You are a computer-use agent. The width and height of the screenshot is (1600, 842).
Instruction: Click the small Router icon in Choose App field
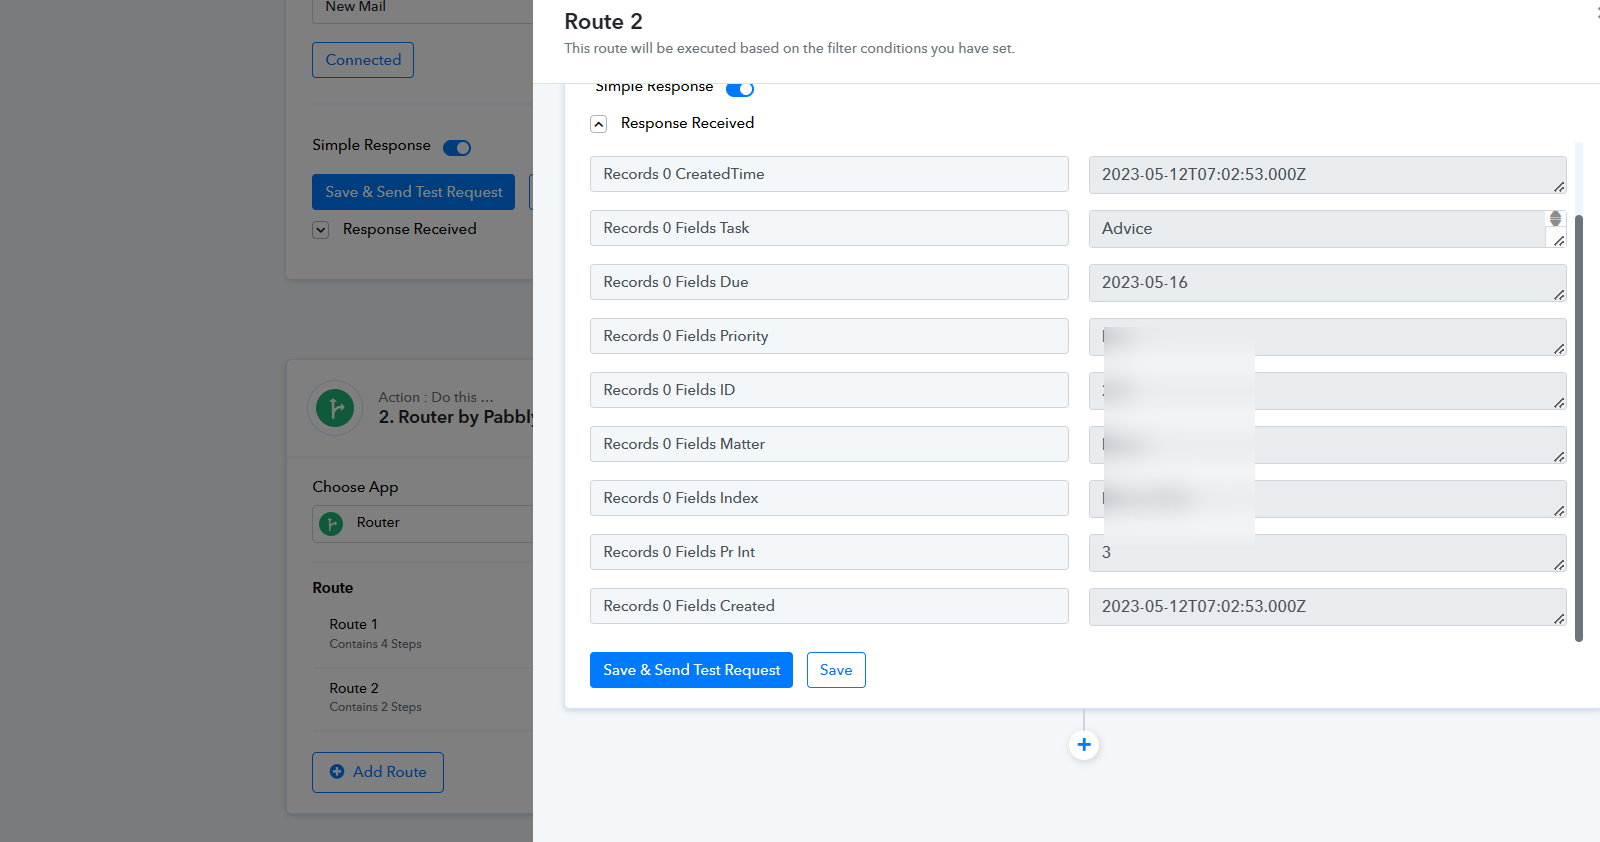[x=331, y=523]
